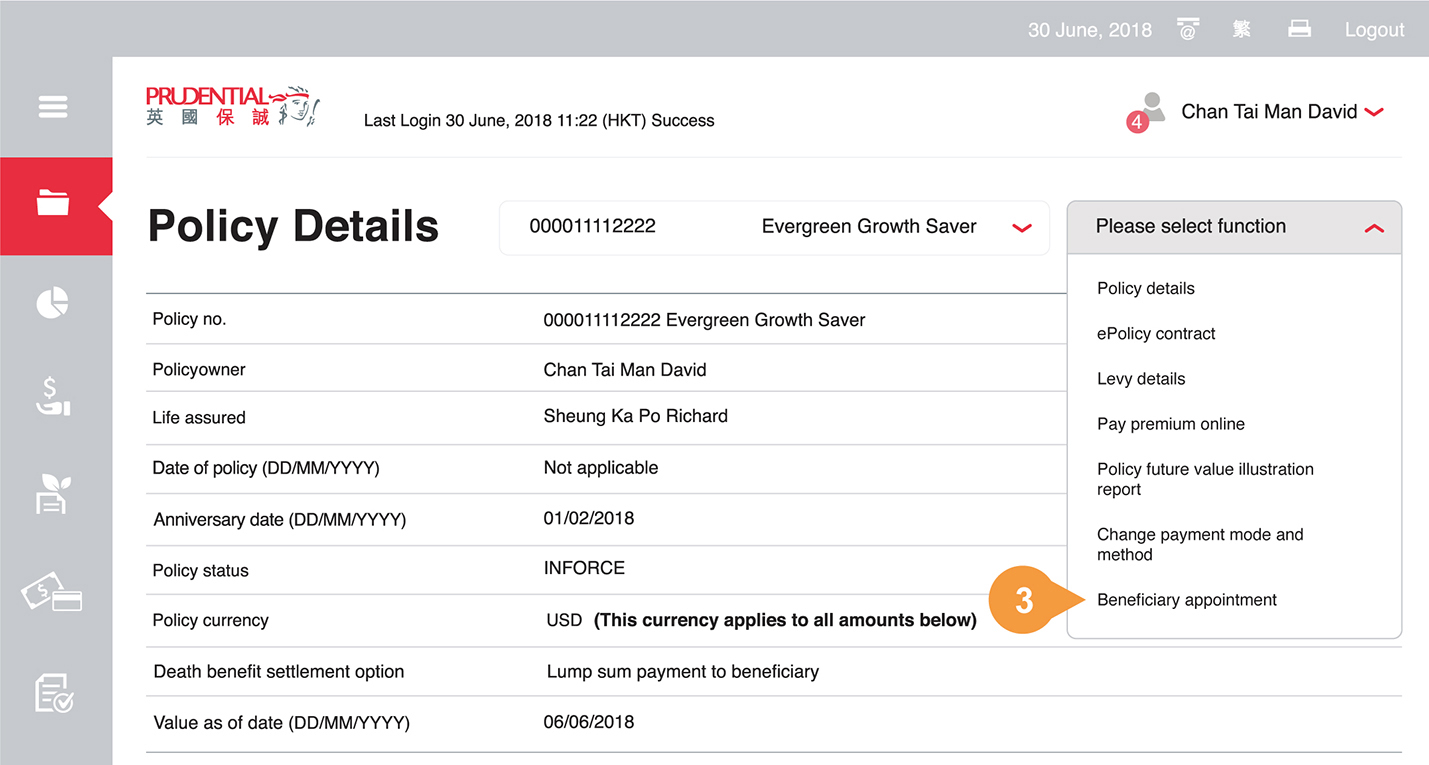Screen dimensions: 1429x765
Task: Click the email message icon in top bar
Action: 1188,29
